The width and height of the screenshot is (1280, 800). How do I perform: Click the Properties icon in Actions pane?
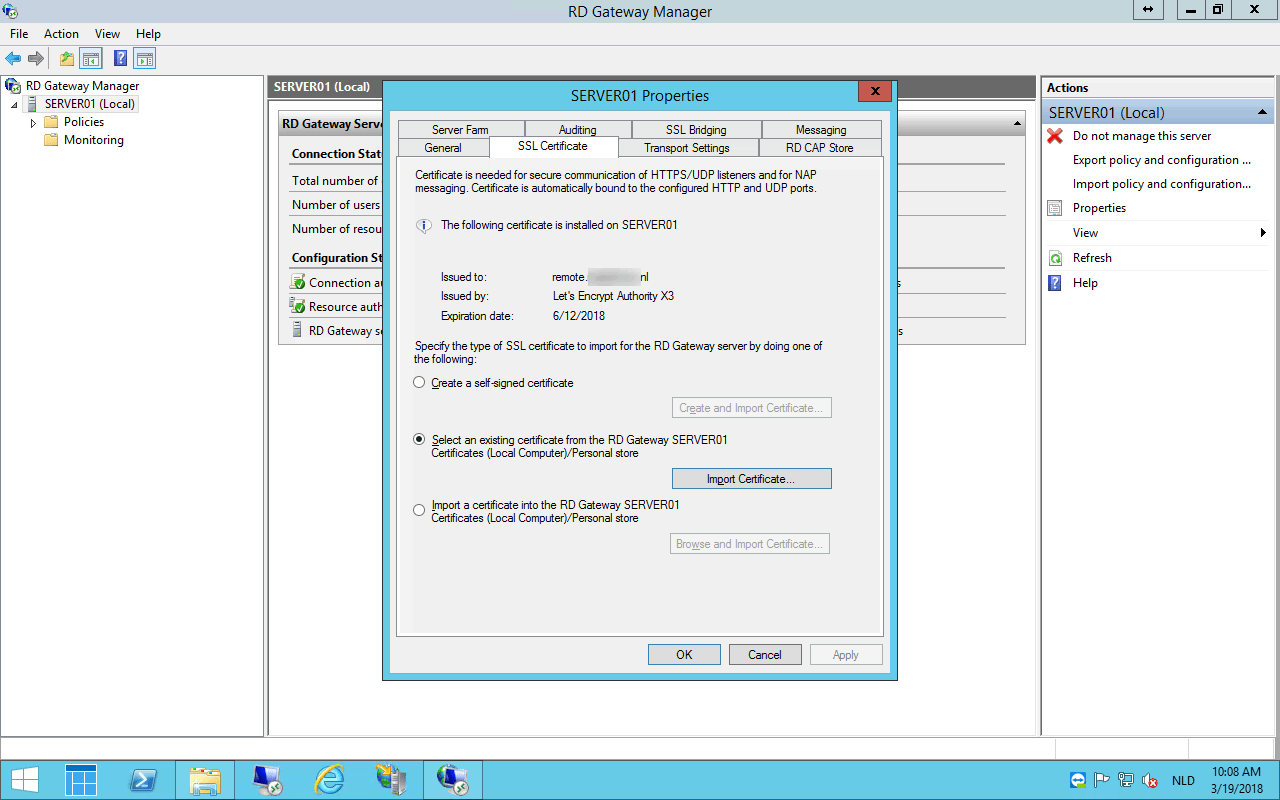[1055, 208]
